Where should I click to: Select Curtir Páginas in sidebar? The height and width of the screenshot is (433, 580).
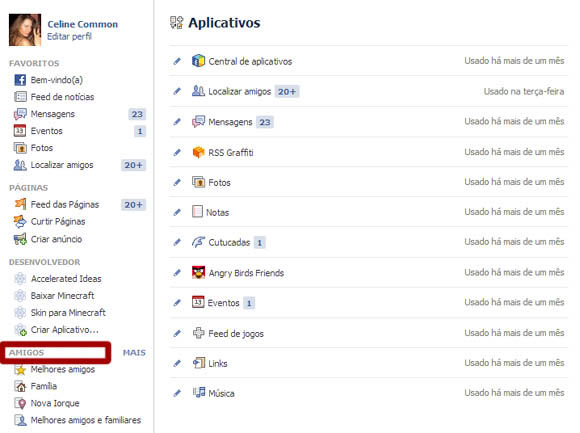(58, 221)
